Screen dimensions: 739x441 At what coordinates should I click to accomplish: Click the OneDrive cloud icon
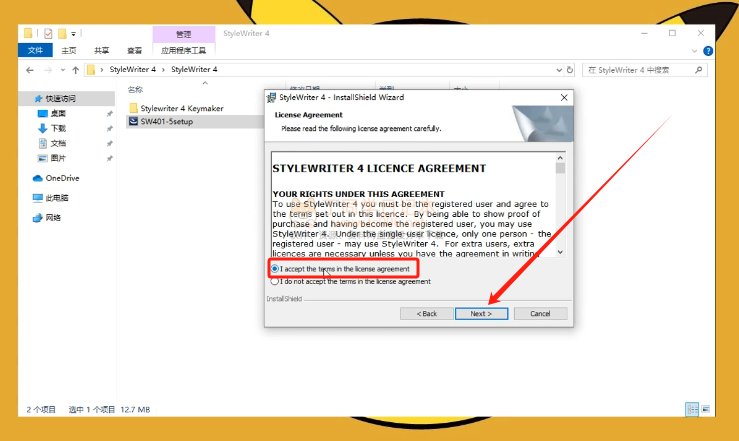click(38, 178)
